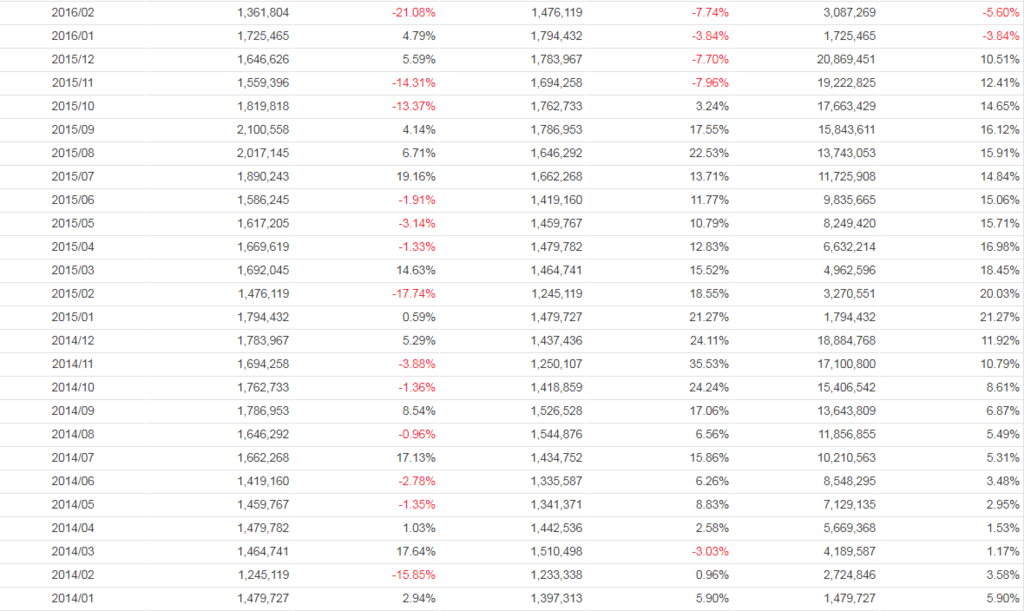Viewport: 1024px width, 611px height.
Task: Select the -15.85% negative percentage
Action: point(413,575)
